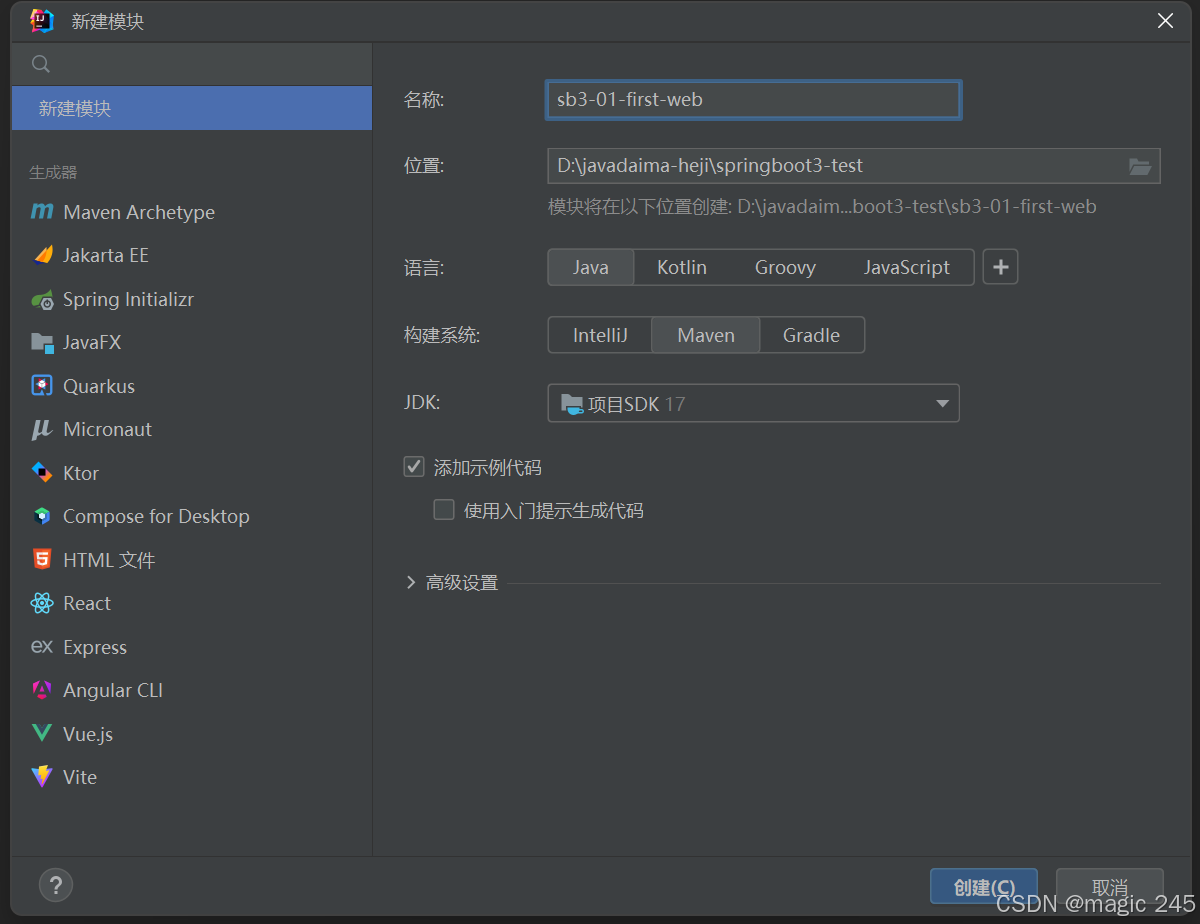
Task: Select the Vue.js entry text
Action: pyautogui.click(x=88, y=734)
